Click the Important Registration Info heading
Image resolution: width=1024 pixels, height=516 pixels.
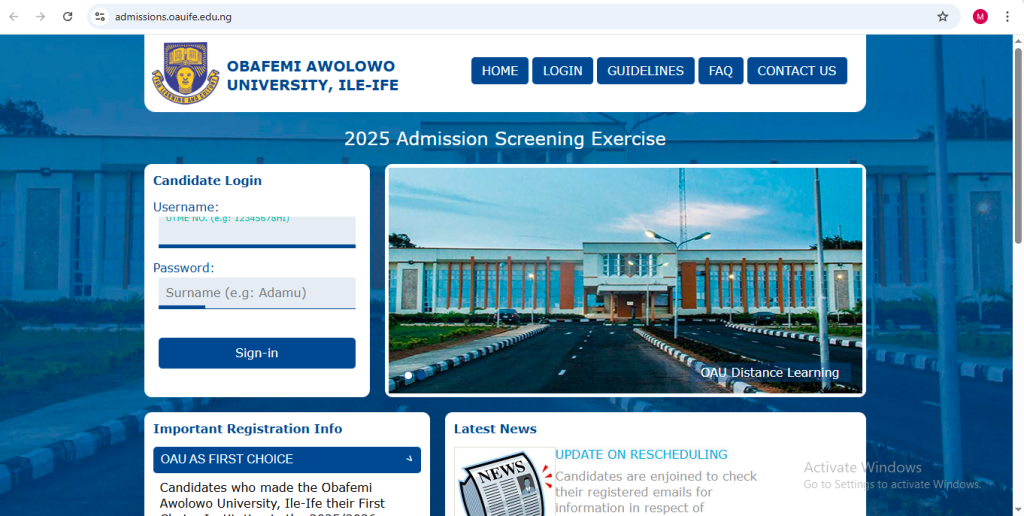tap(248, 428)
